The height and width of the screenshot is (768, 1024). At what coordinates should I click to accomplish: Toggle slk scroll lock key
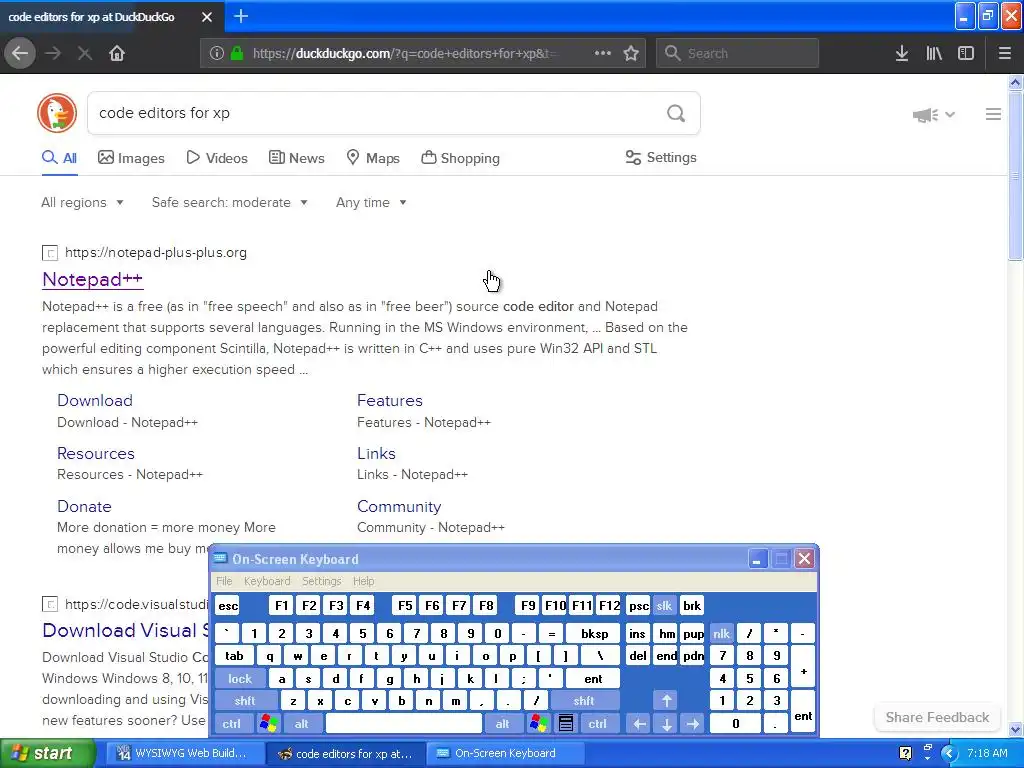pyautogui.click(x=664, y=606)
